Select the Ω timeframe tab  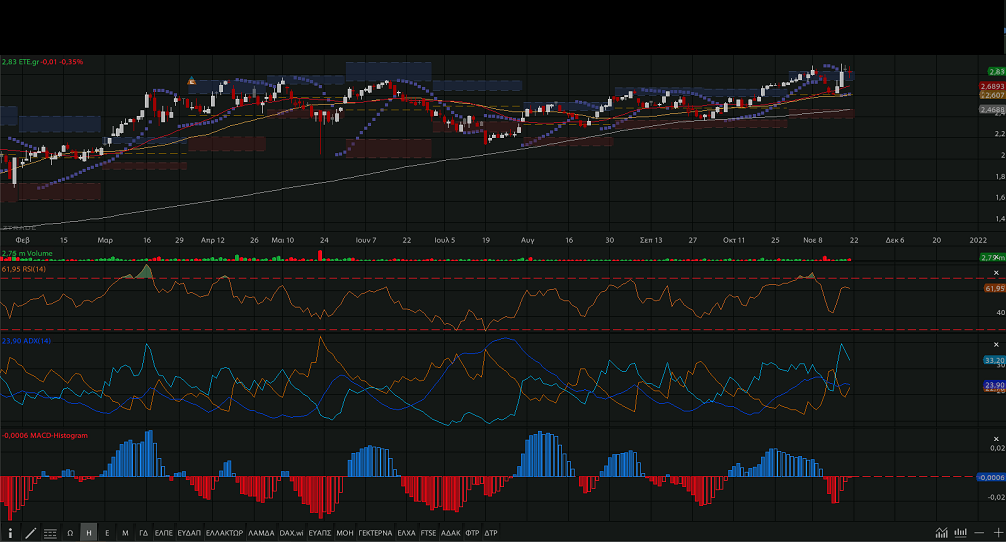[x=70, y=533]
